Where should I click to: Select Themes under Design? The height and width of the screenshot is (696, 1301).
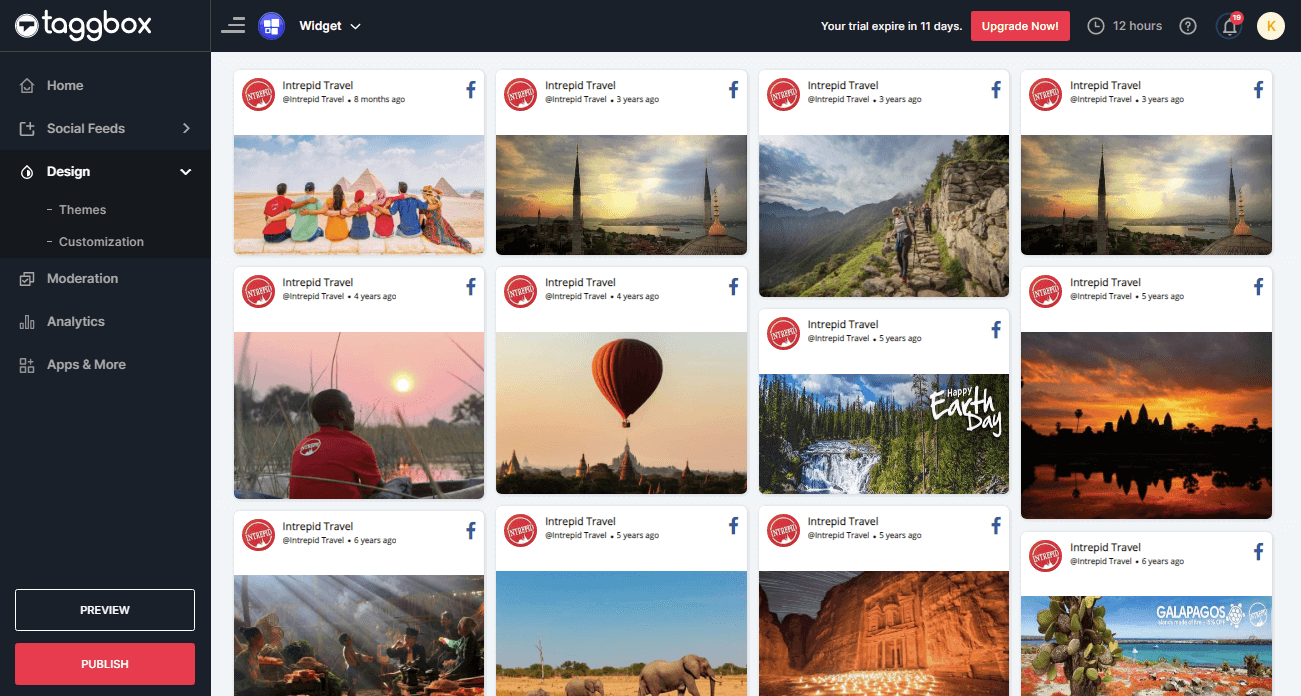coord(82,210)
